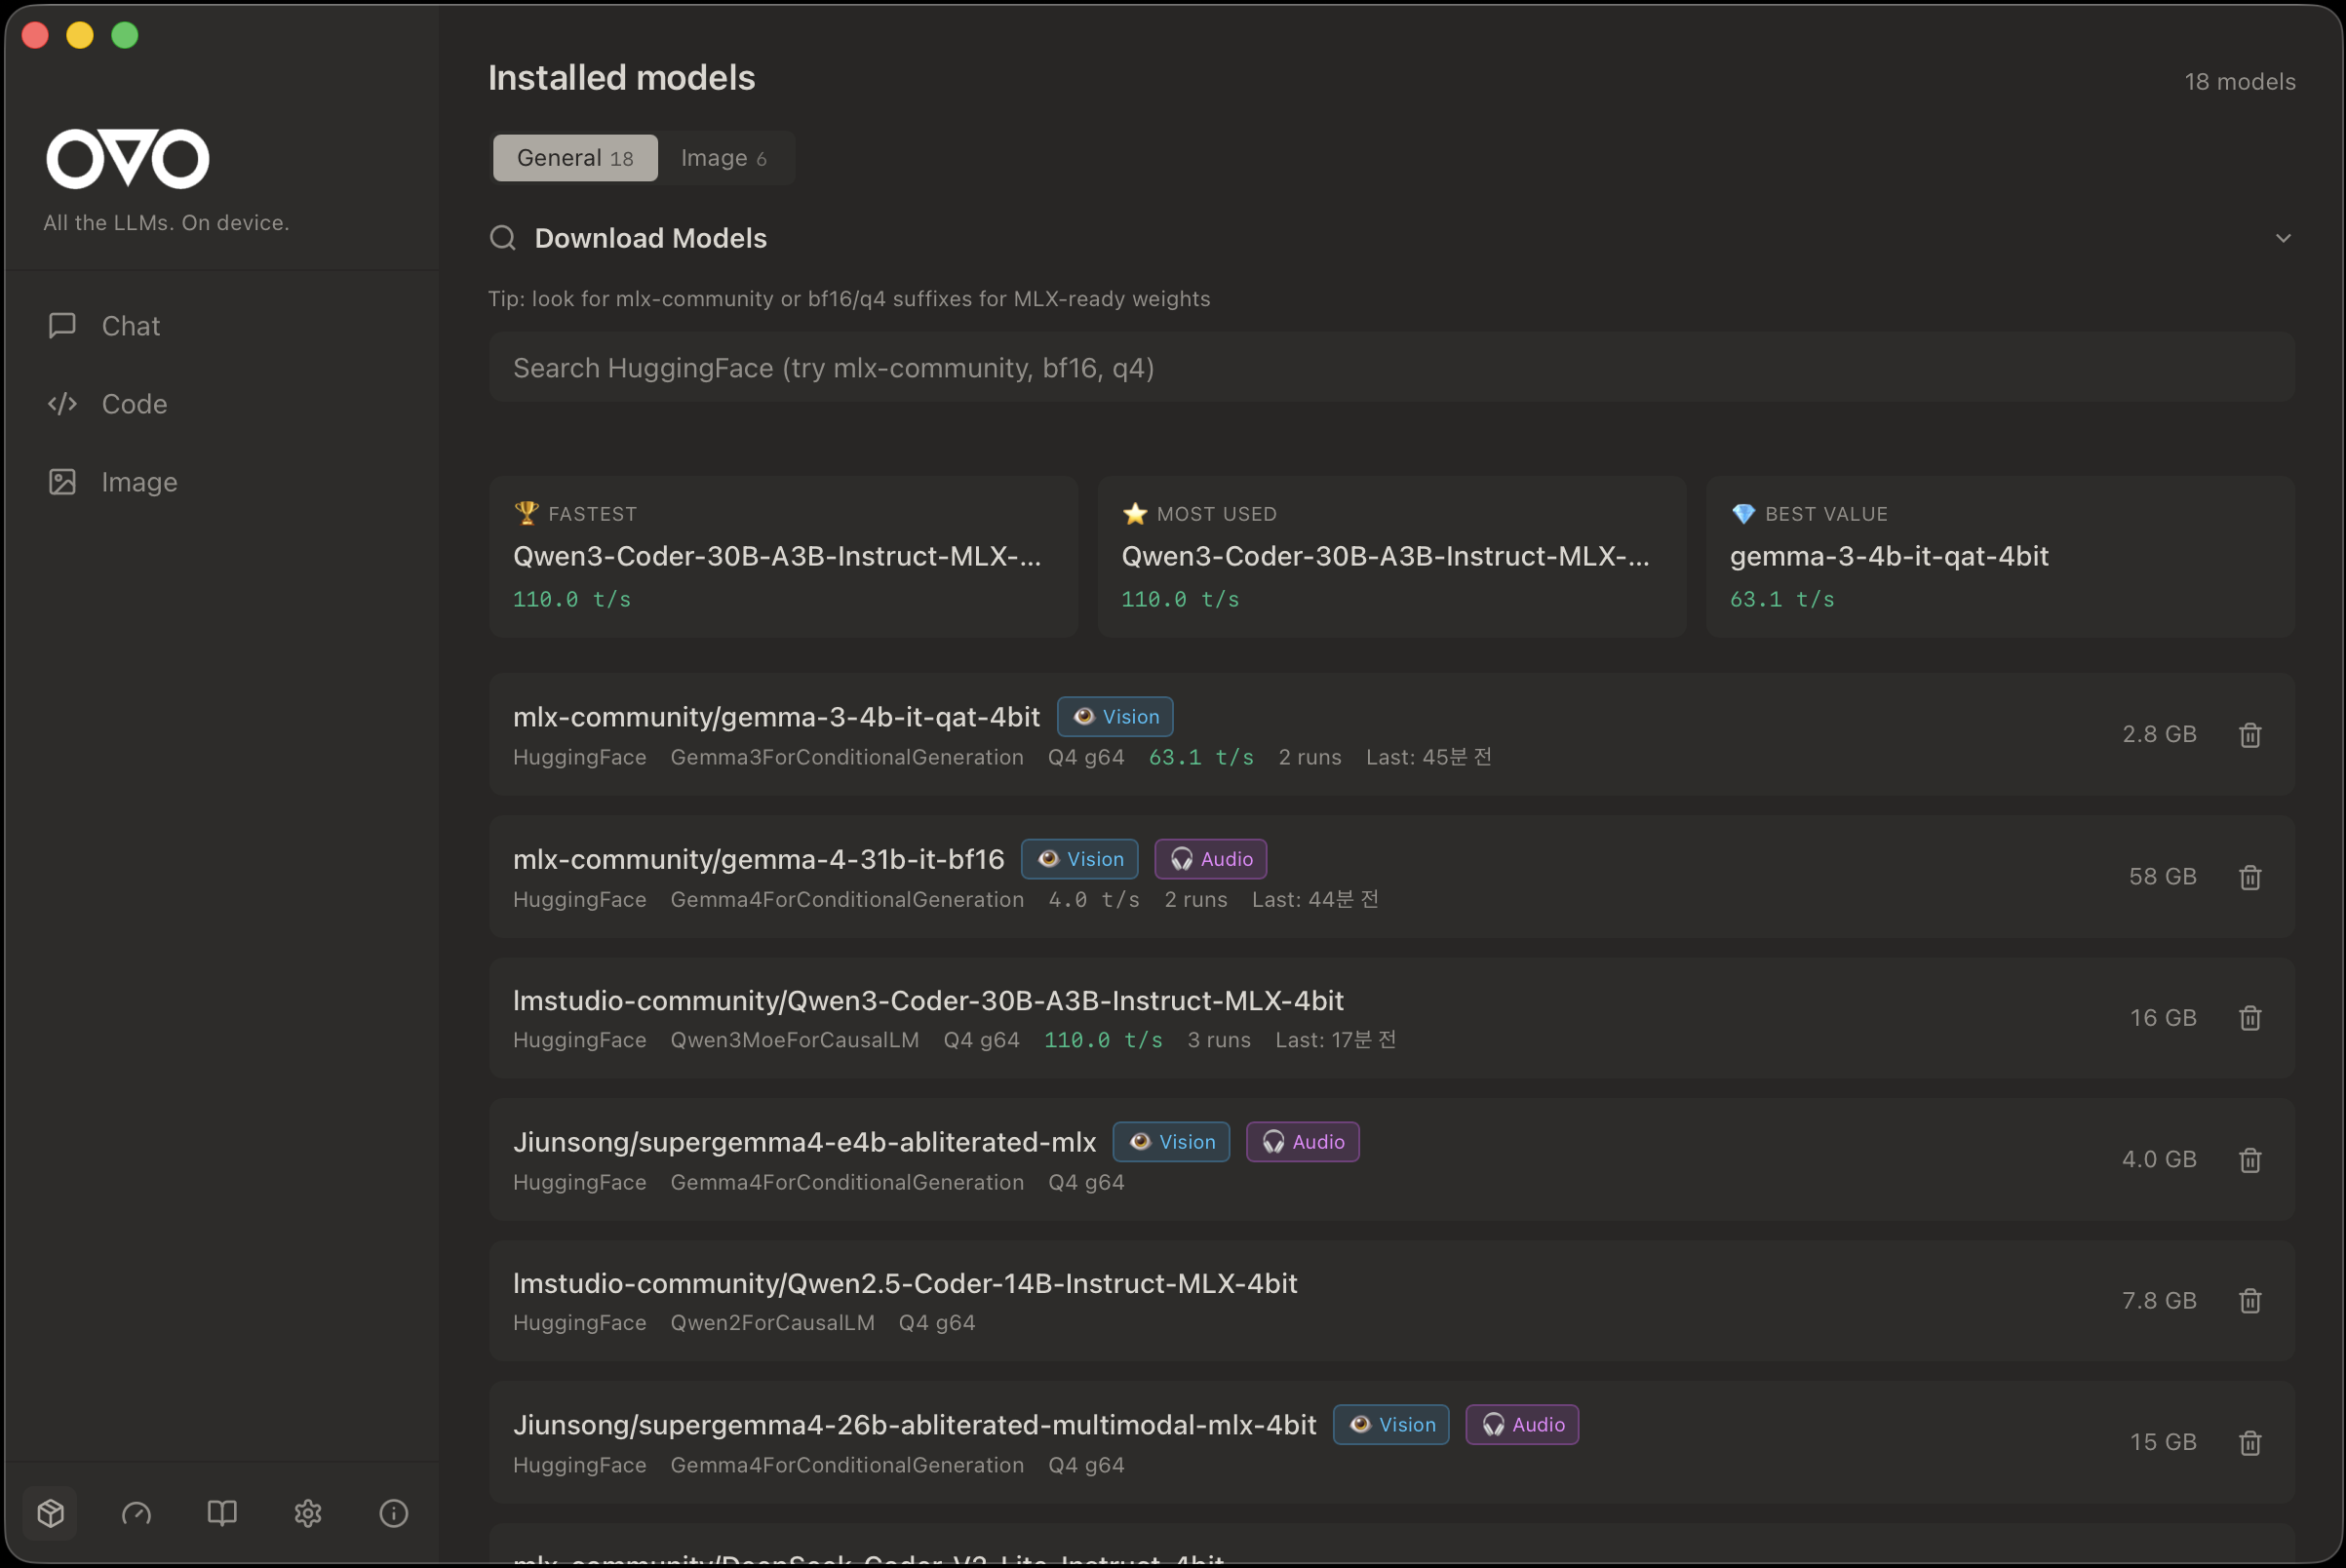
Task: Click the search magnifier beside Download Models
Action: [503, 238]
